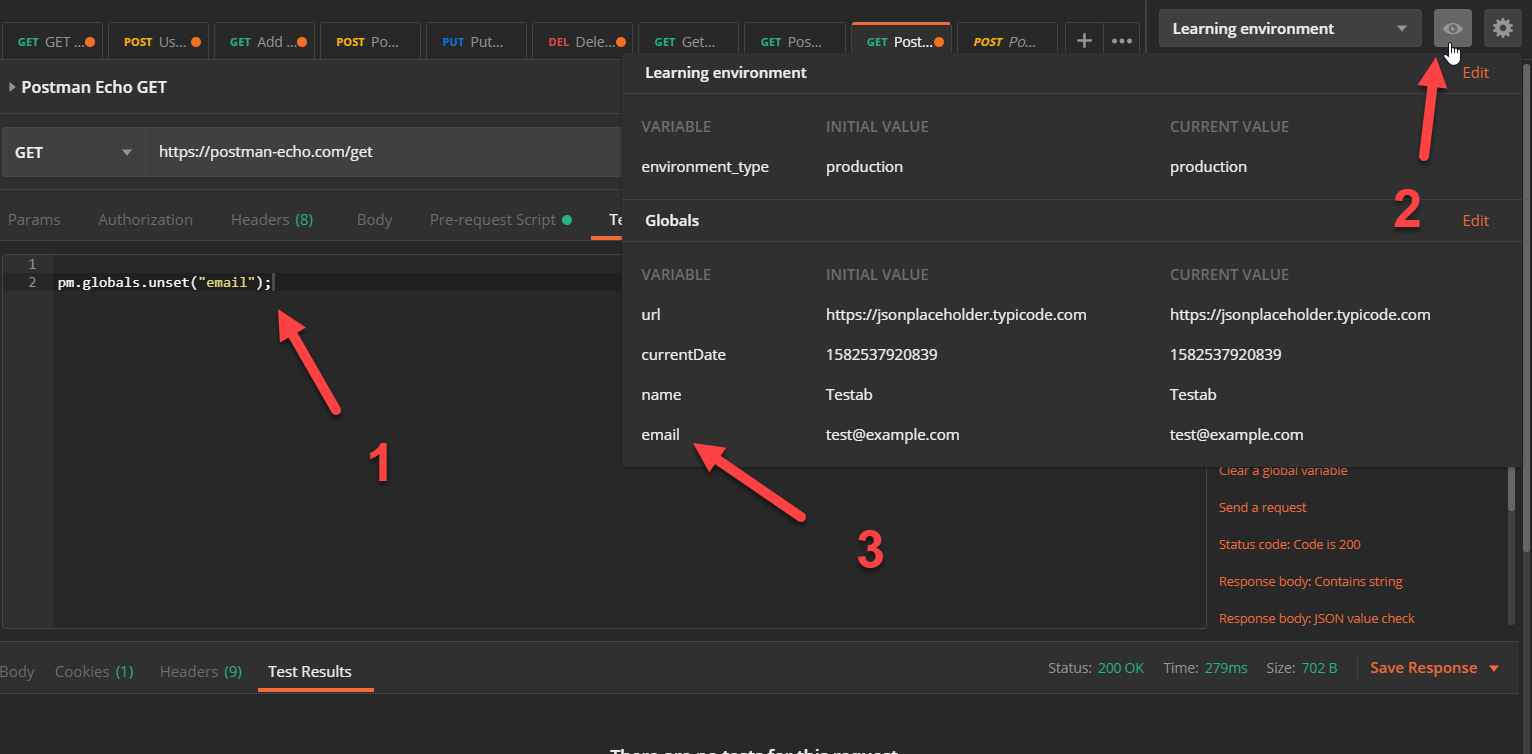
Task: Toggle the environment quick look eye icon
Action: tap(1453, 28)
